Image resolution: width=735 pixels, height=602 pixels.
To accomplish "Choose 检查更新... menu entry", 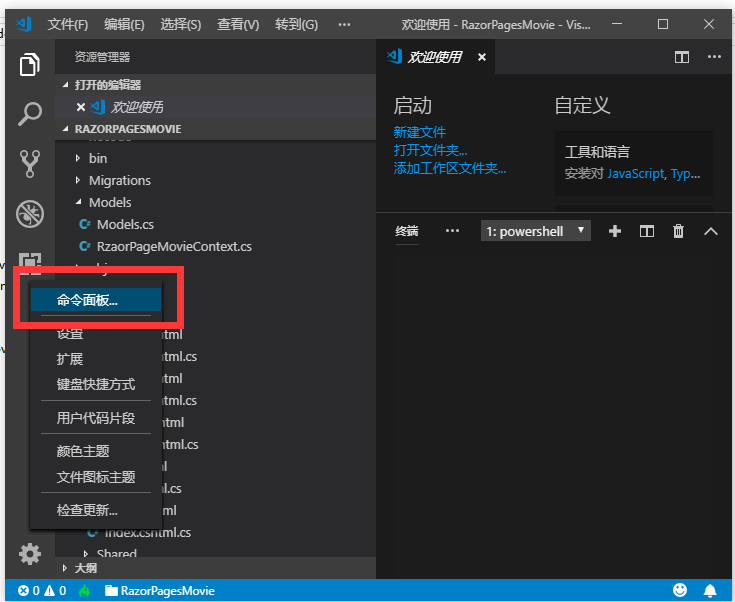I will [x=96, y=510].
